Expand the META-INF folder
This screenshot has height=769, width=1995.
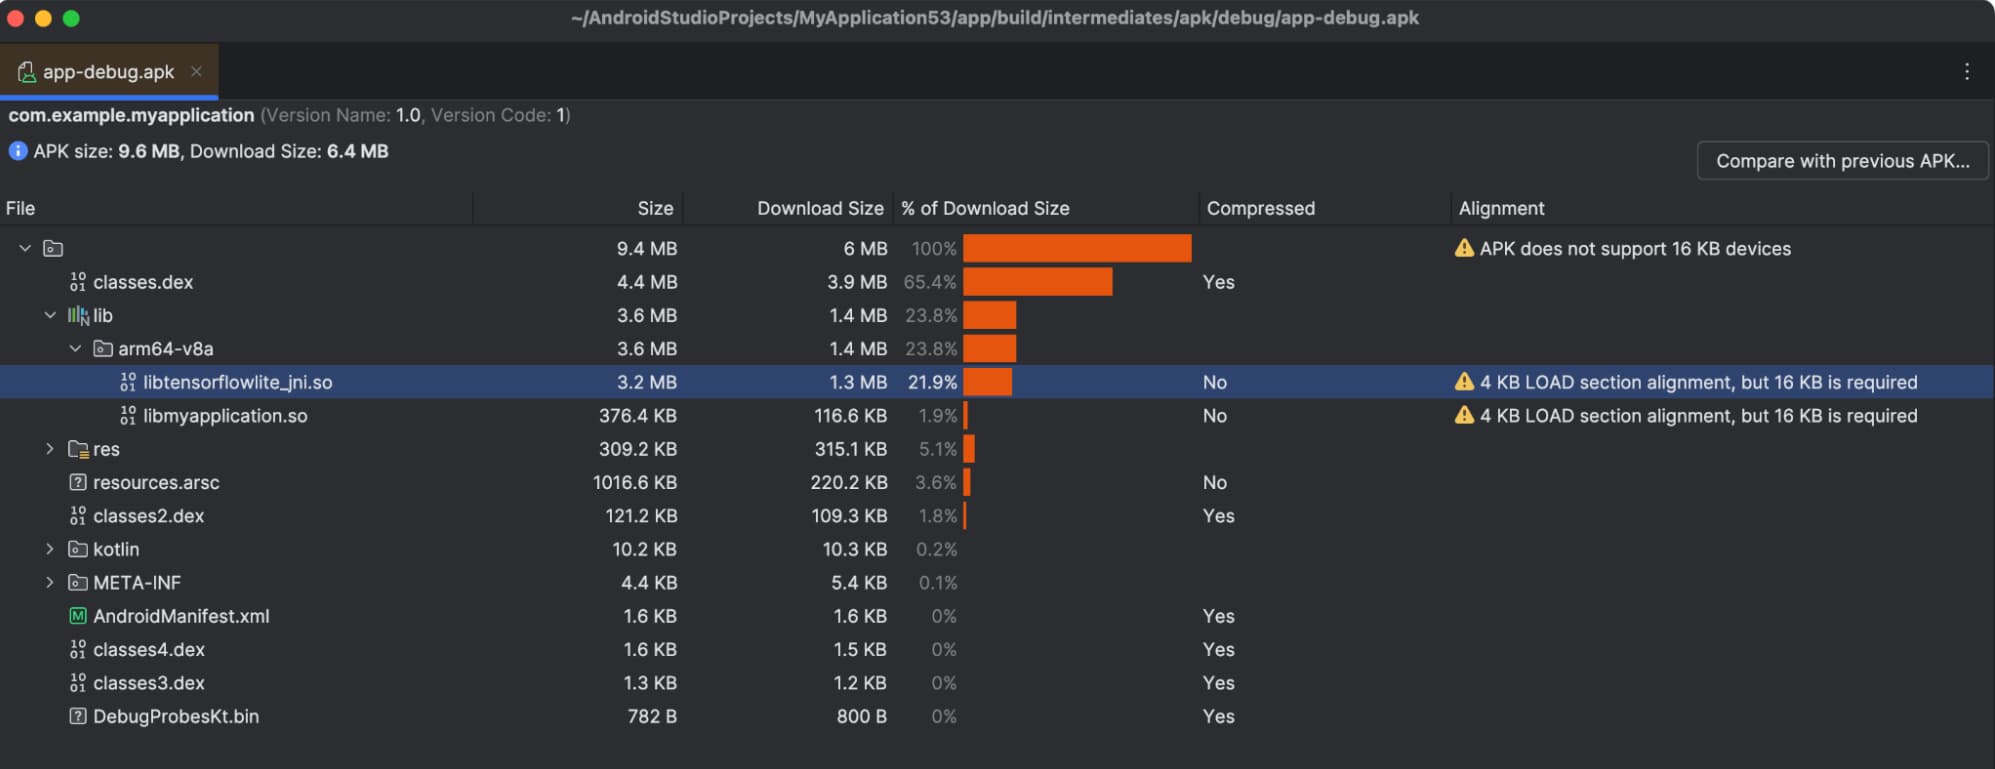50,582
